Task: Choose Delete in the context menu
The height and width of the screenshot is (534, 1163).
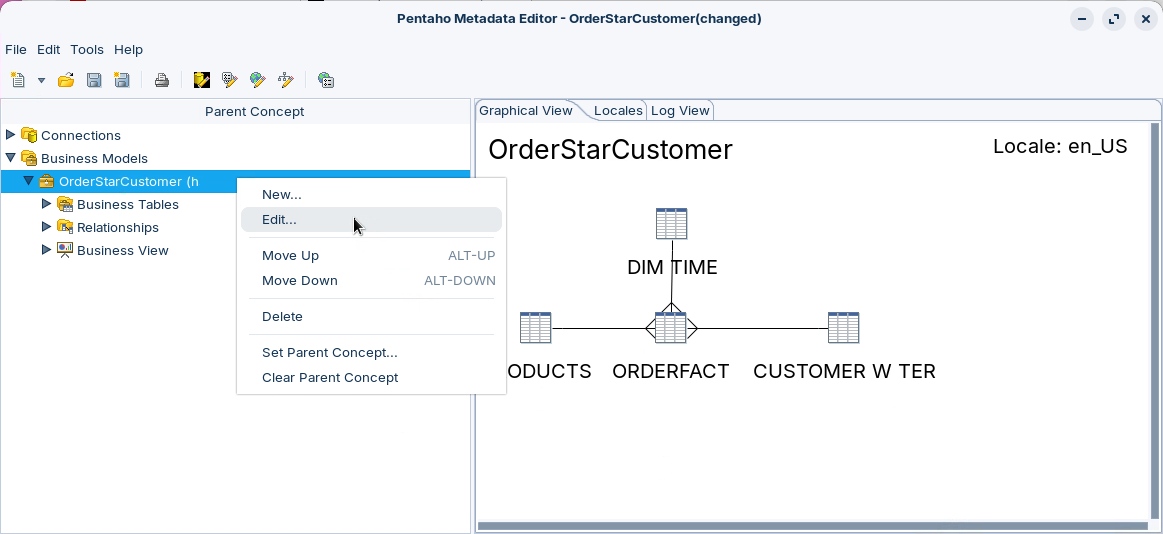Action: coord(282,316)
